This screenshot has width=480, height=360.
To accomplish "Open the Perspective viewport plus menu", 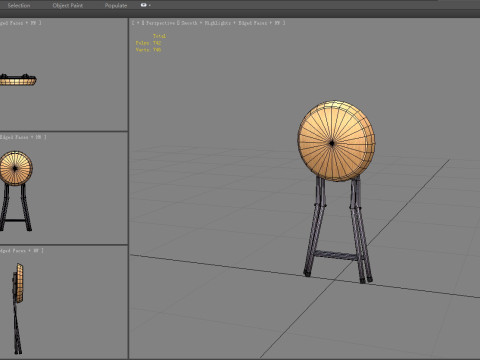I will [x=138, y=23].
